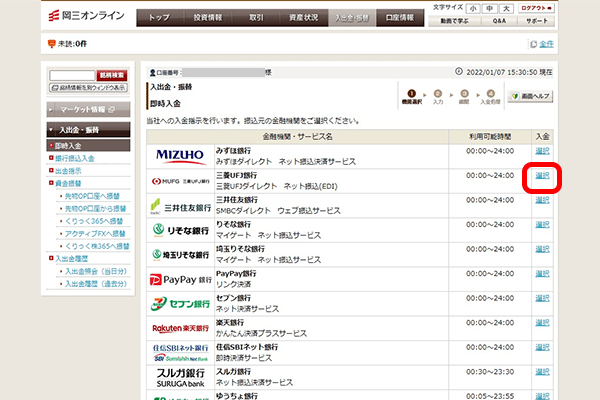Set font size to 中
This screenshot has width=600, height=400.
tap(490, 8)
